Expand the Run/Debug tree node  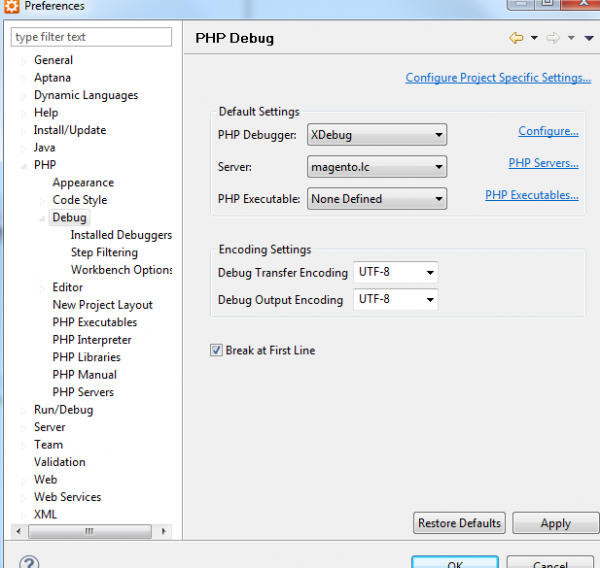point(24,410)
